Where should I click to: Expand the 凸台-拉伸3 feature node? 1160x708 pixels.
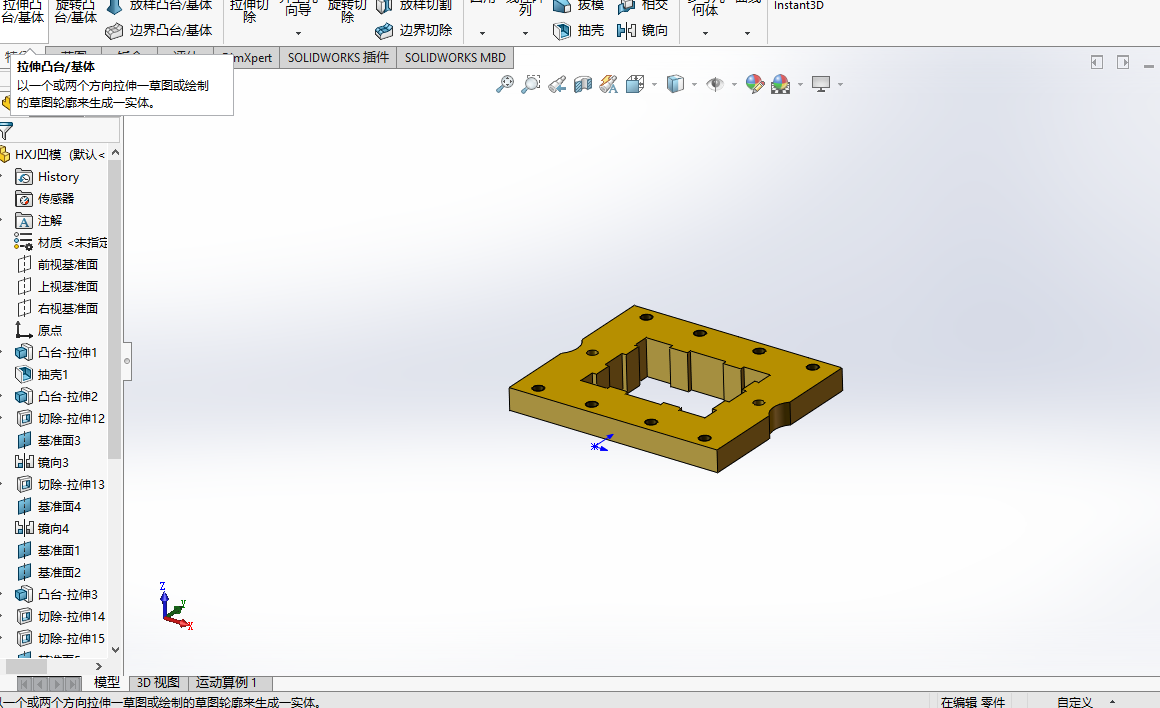click(1, 595)
